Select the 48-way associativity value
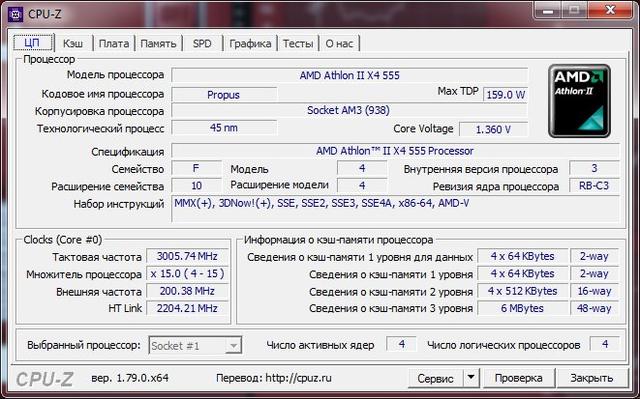Viewport: 640px width, 399px height. (594, 308)
